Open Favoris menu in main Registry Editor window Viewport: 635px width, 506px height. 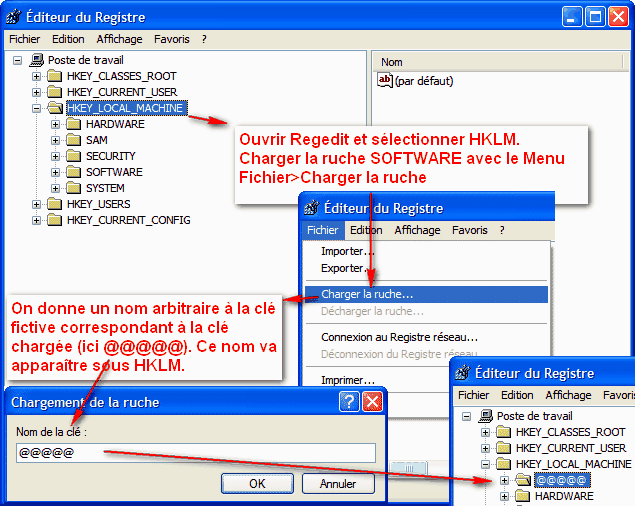point(172,39)
